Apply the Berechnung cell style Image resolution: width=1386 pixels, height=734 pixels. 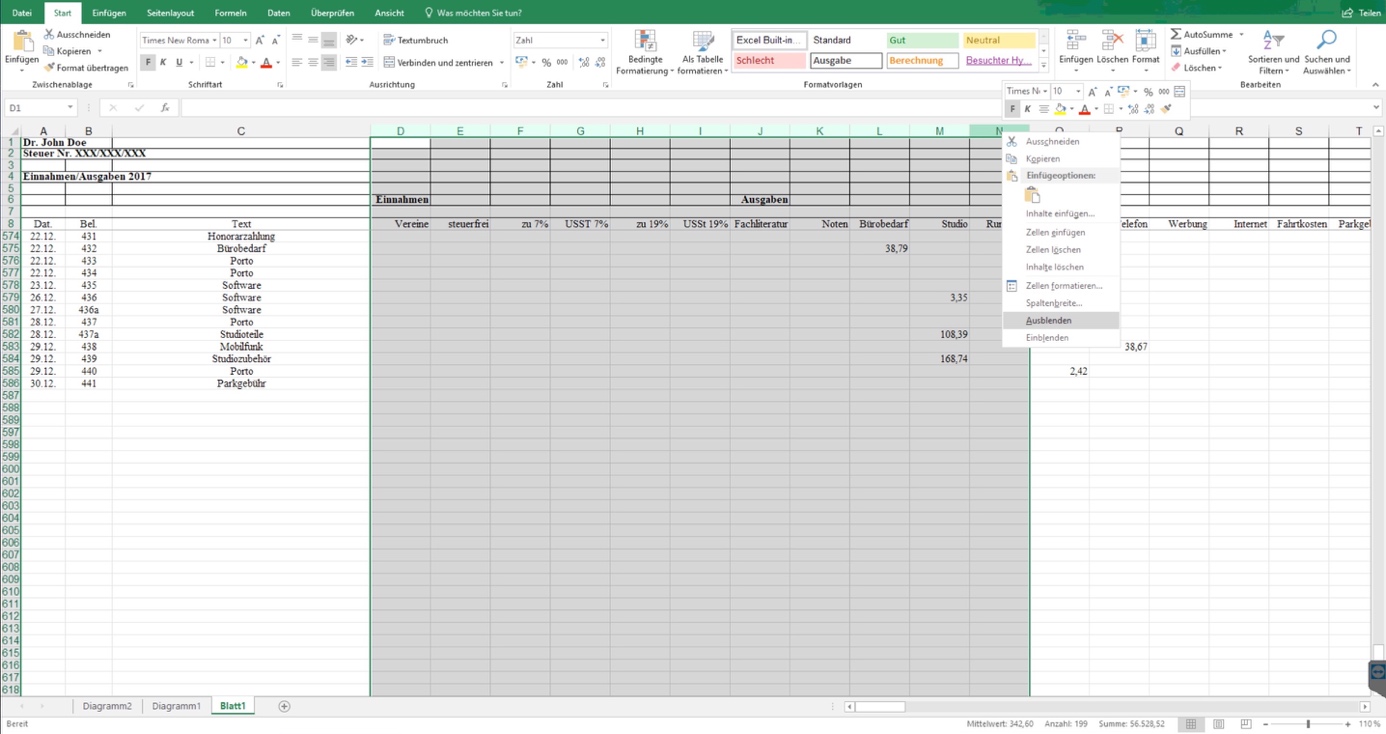(922, 60)
